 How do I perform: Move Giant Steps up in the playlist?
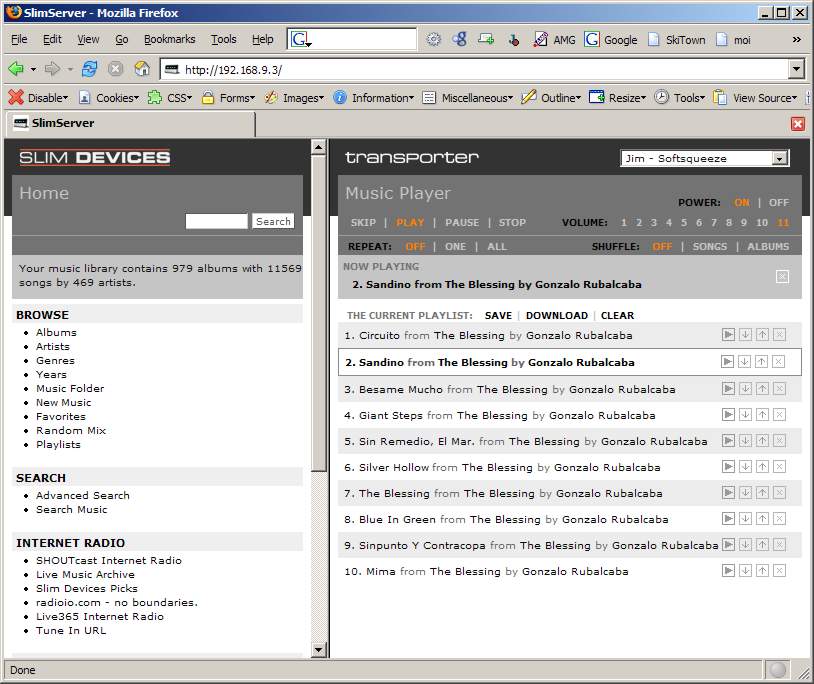click(762, 415)
